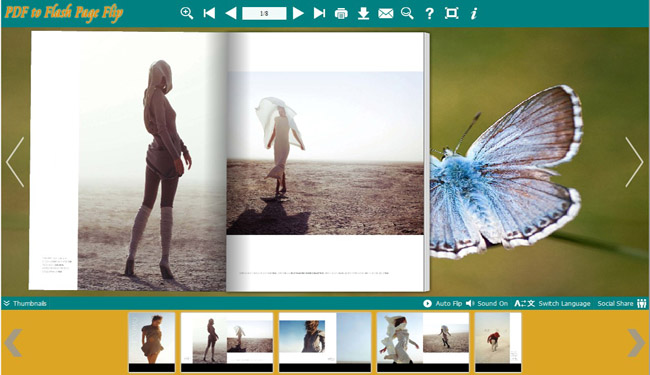
Task: Open the search tool
Action: point(407,13)
